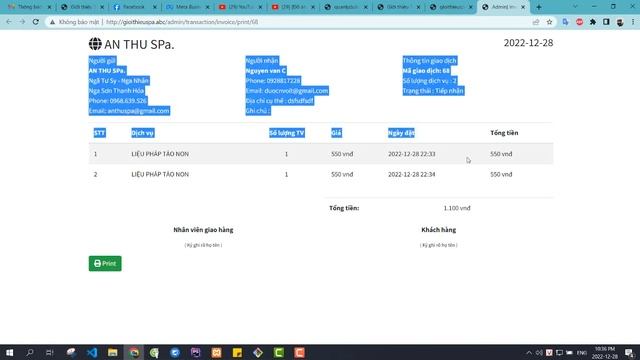Click the Mã giao dịch: 68 text
Screen dimensions: 640x360
pyautogui.click(x=426, y=71)
